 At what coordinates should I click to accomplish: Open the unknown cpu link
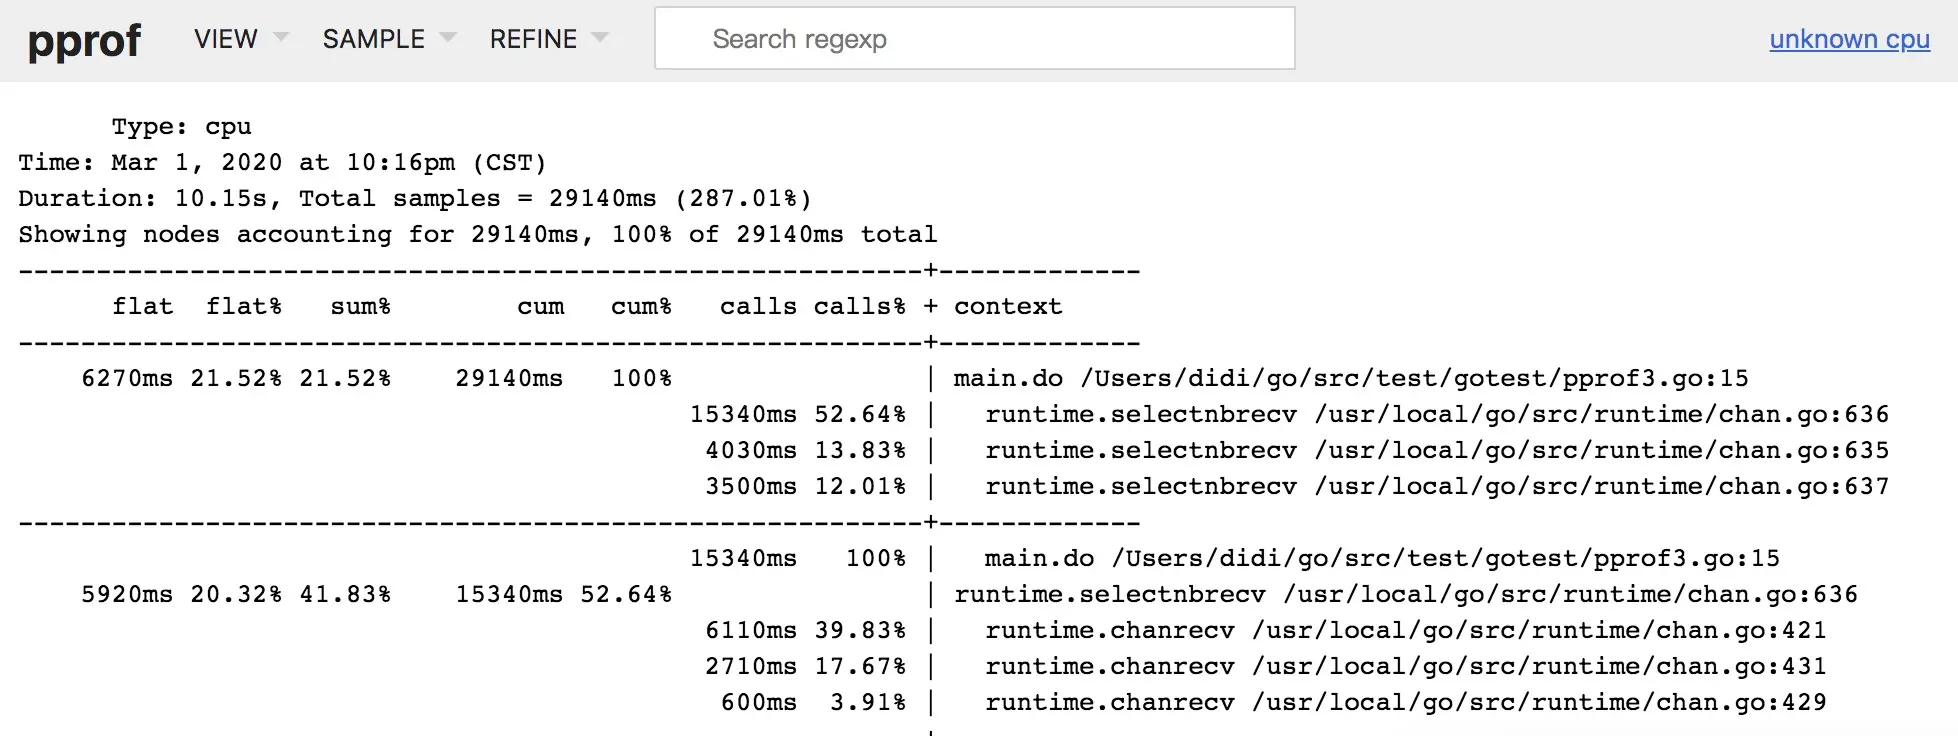1849,39
